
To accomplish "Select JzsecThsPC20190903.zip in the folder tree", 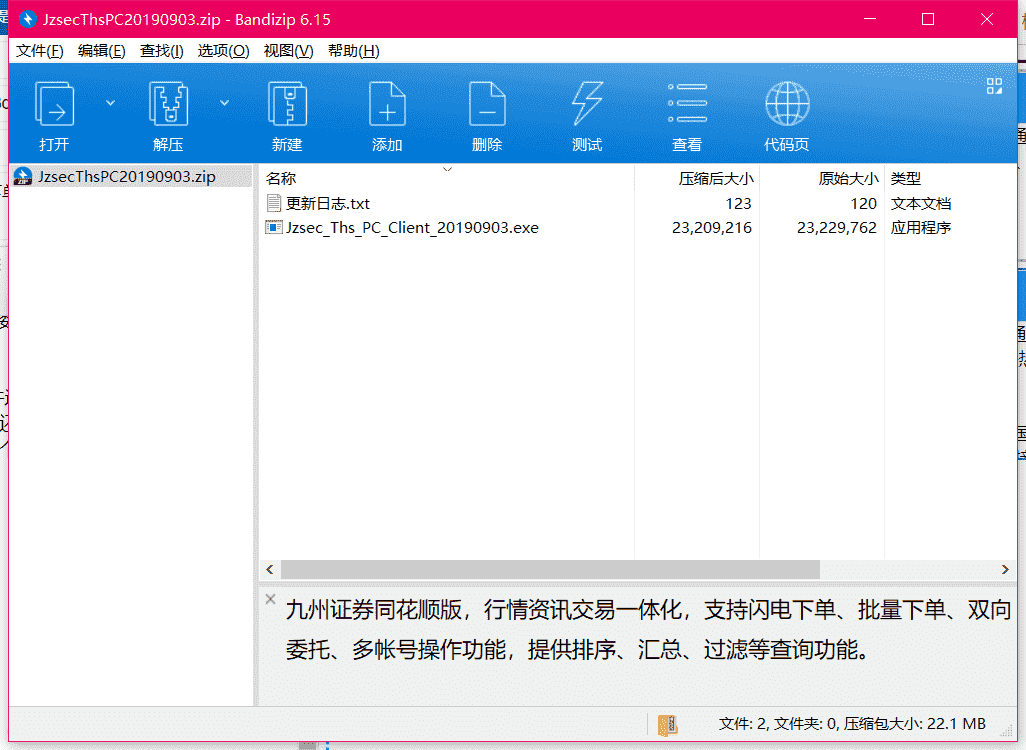I will pyautogui.click(x=126, y=177).
